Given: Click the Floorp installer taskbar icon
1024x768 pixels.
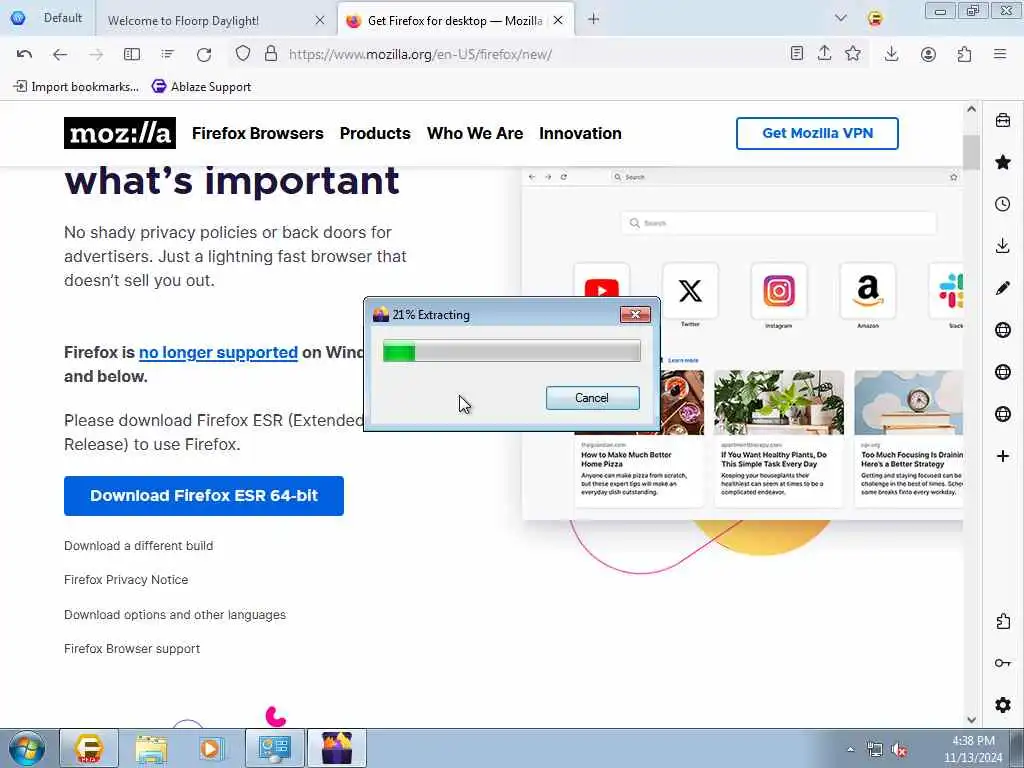Looking at the screenshot, I should pos(336,748).
